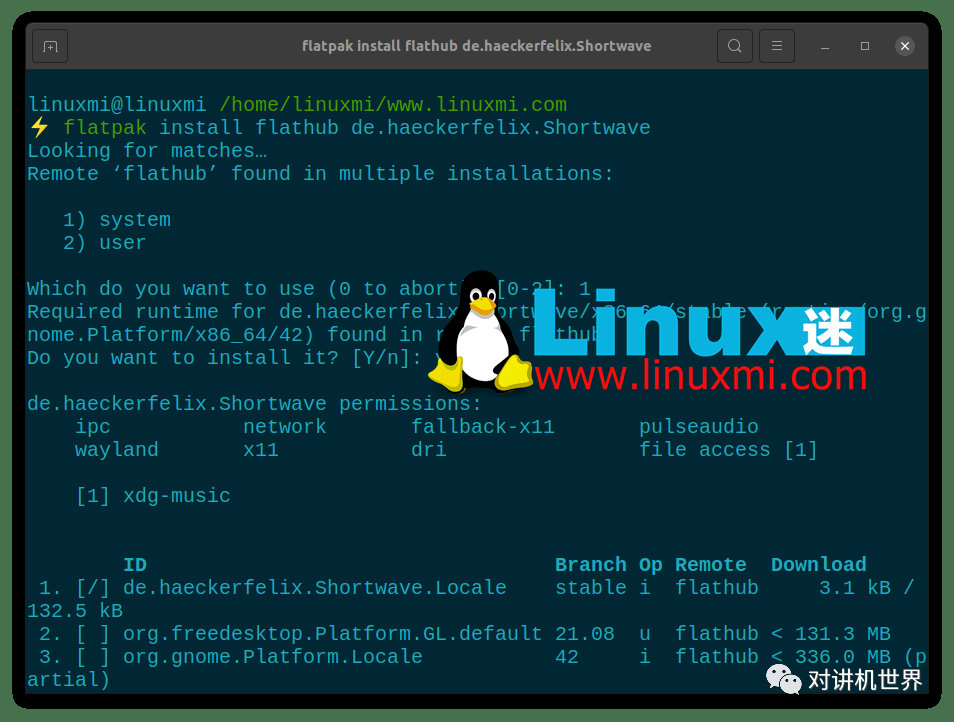Click the 'Branch' column header

[591, 565]
